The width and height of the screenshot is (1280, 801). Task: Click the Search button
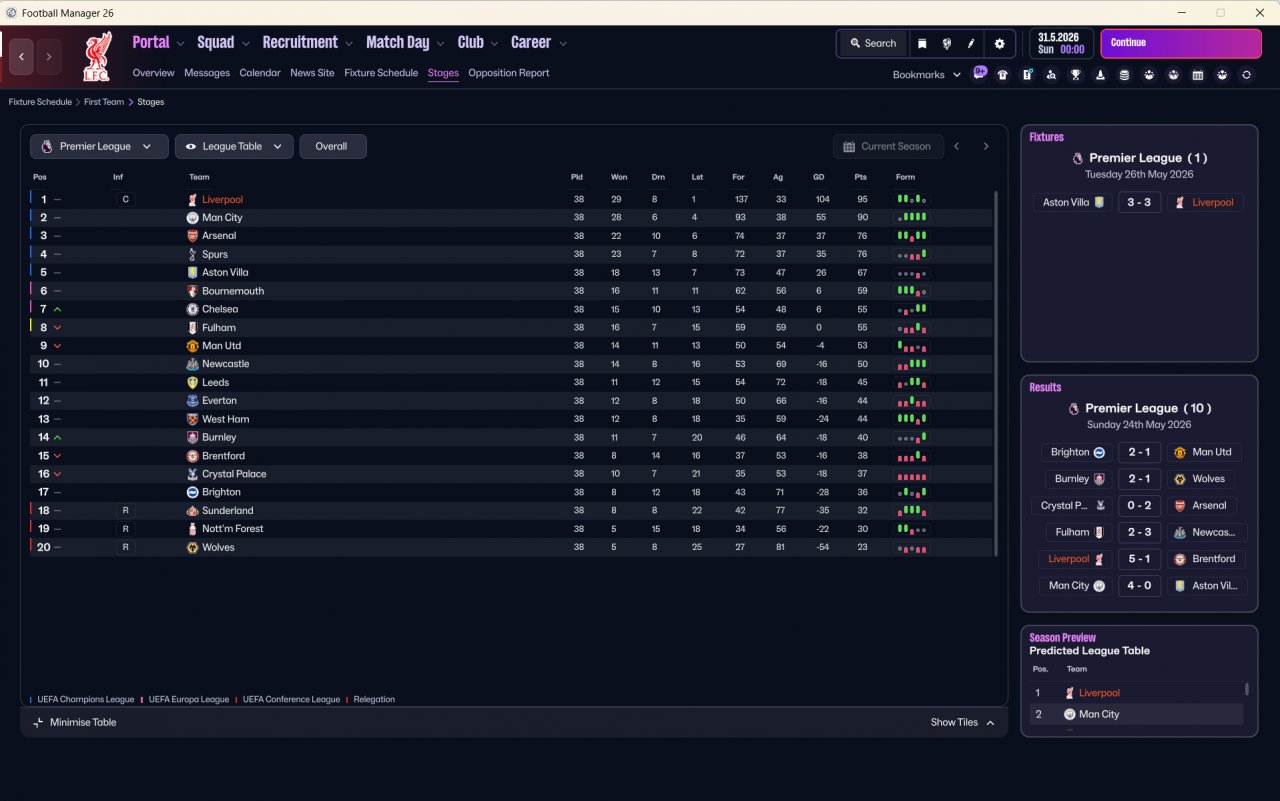(x=873, y=43)
